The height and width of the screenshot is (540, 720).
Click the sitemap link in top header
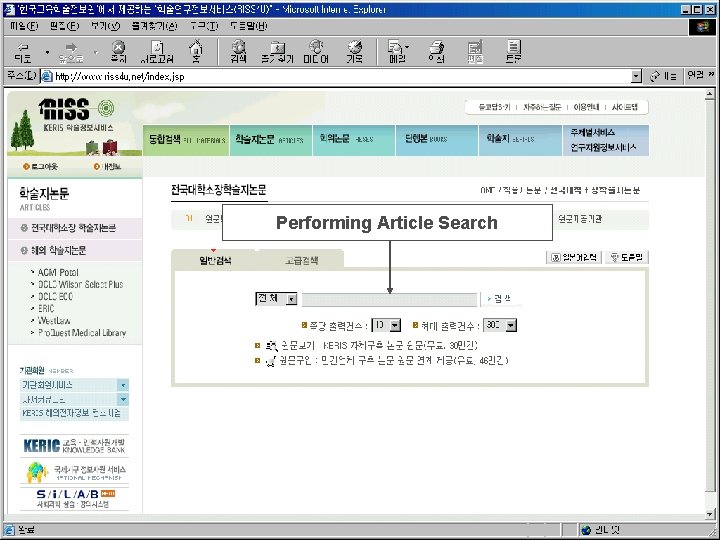tap(625, 107)
